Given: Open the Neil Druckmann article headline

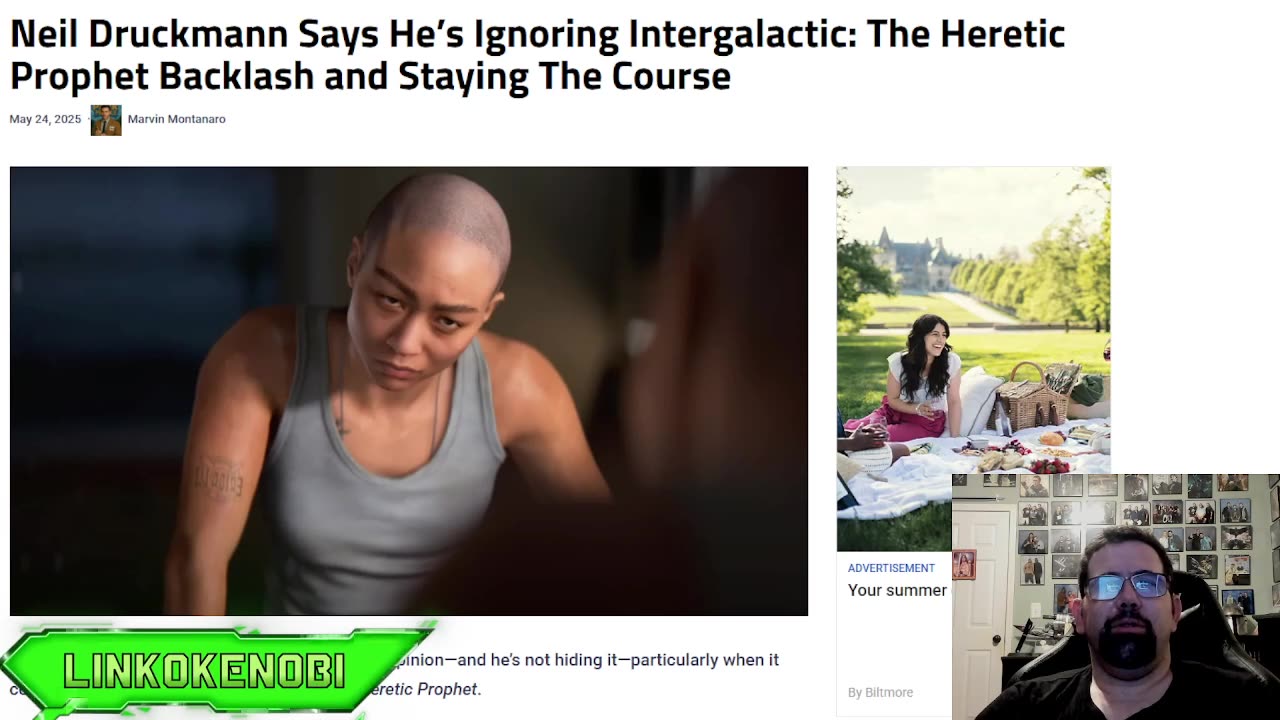Looking at the screenshot, I should click(x=537, y=55).
